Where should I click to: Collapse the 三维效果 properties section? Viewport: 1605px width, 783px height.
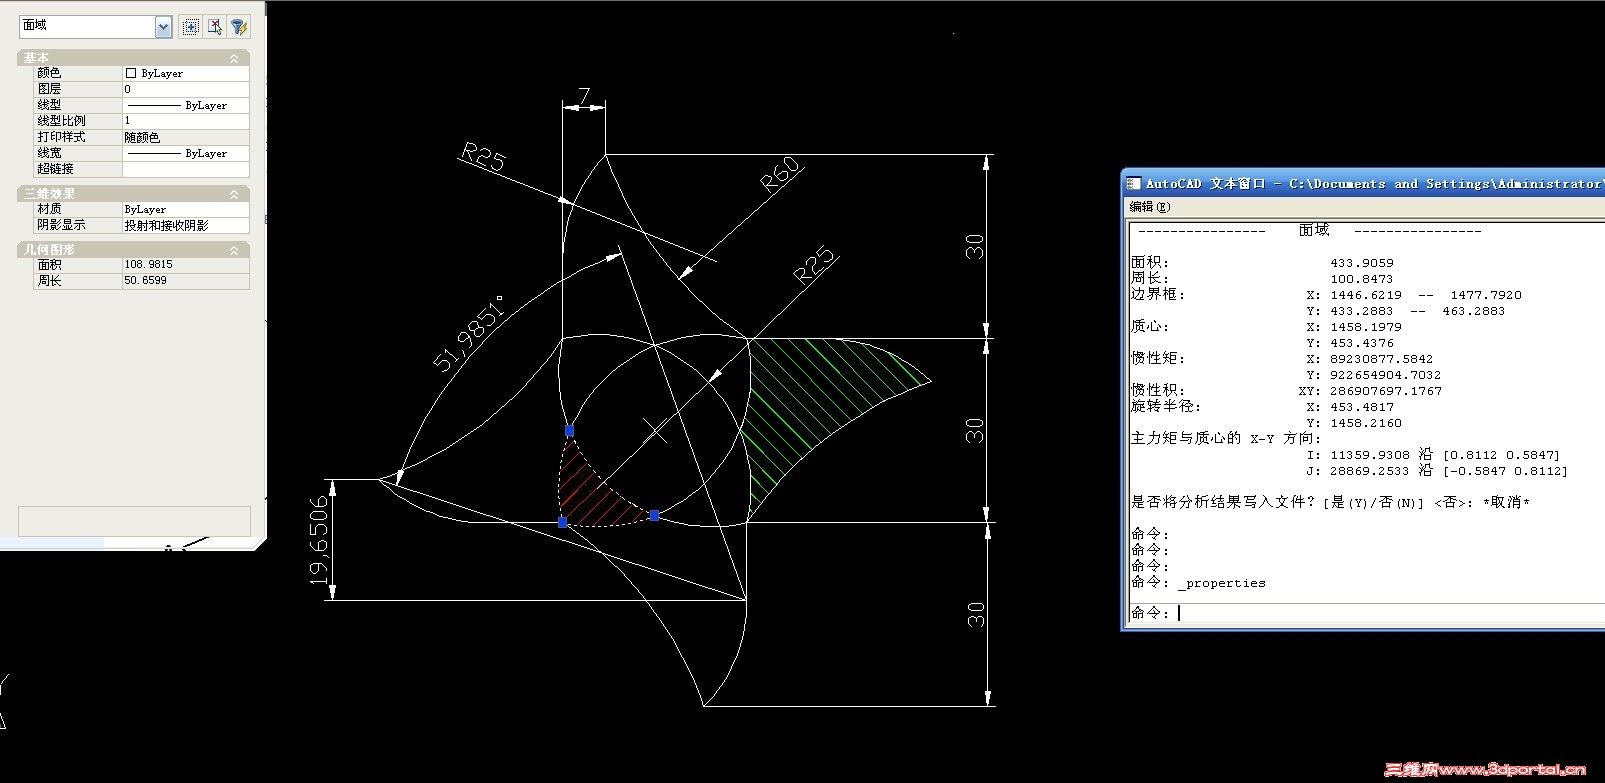[234, 194]
